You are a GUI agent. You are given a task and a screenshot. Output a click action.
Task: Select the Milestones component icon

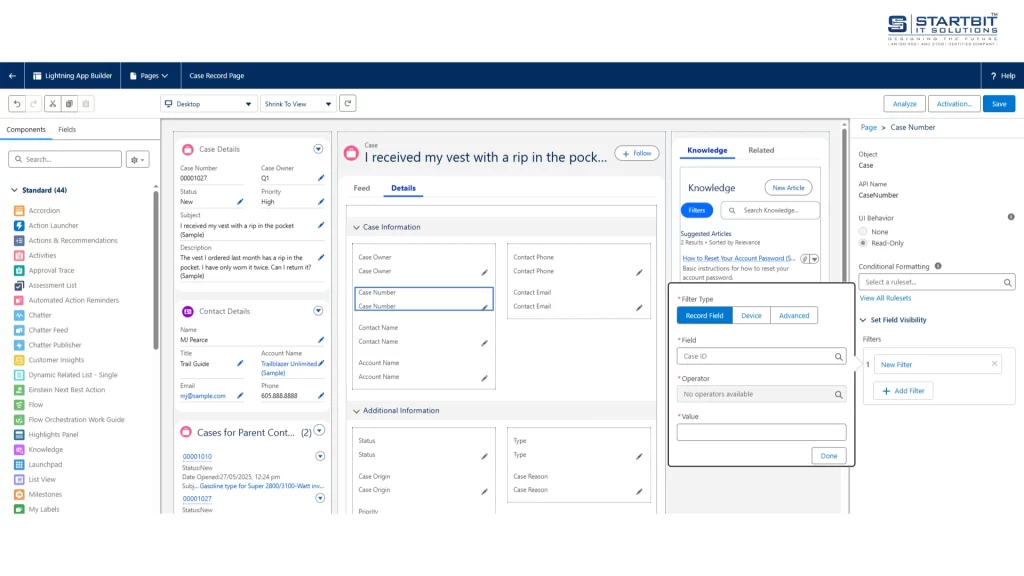tap(19, 494)
